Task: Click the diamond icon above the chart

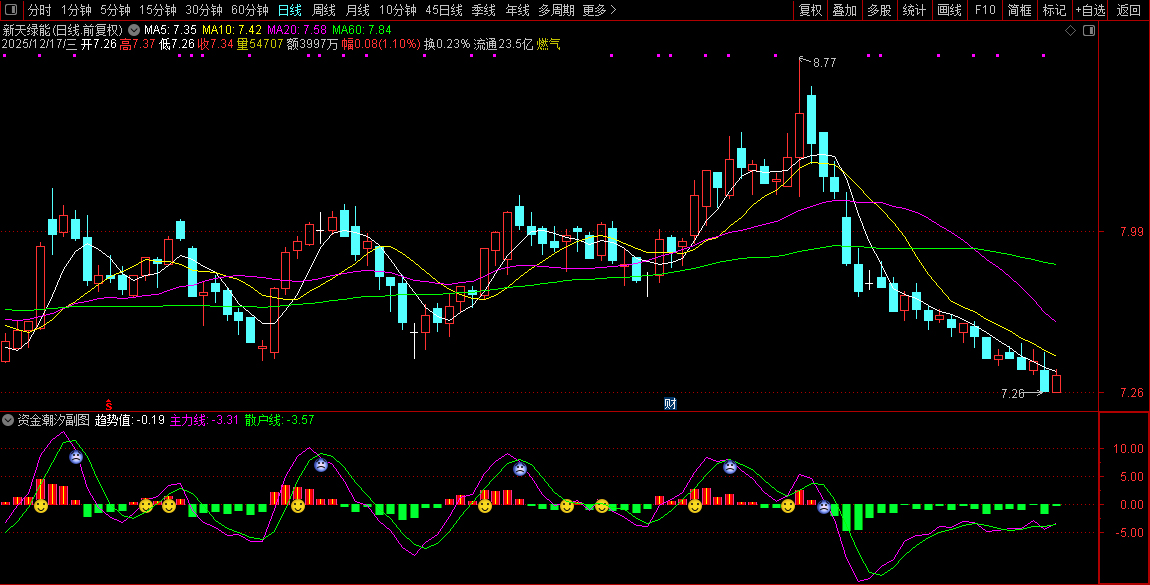Action: [x=1070, y=30]
